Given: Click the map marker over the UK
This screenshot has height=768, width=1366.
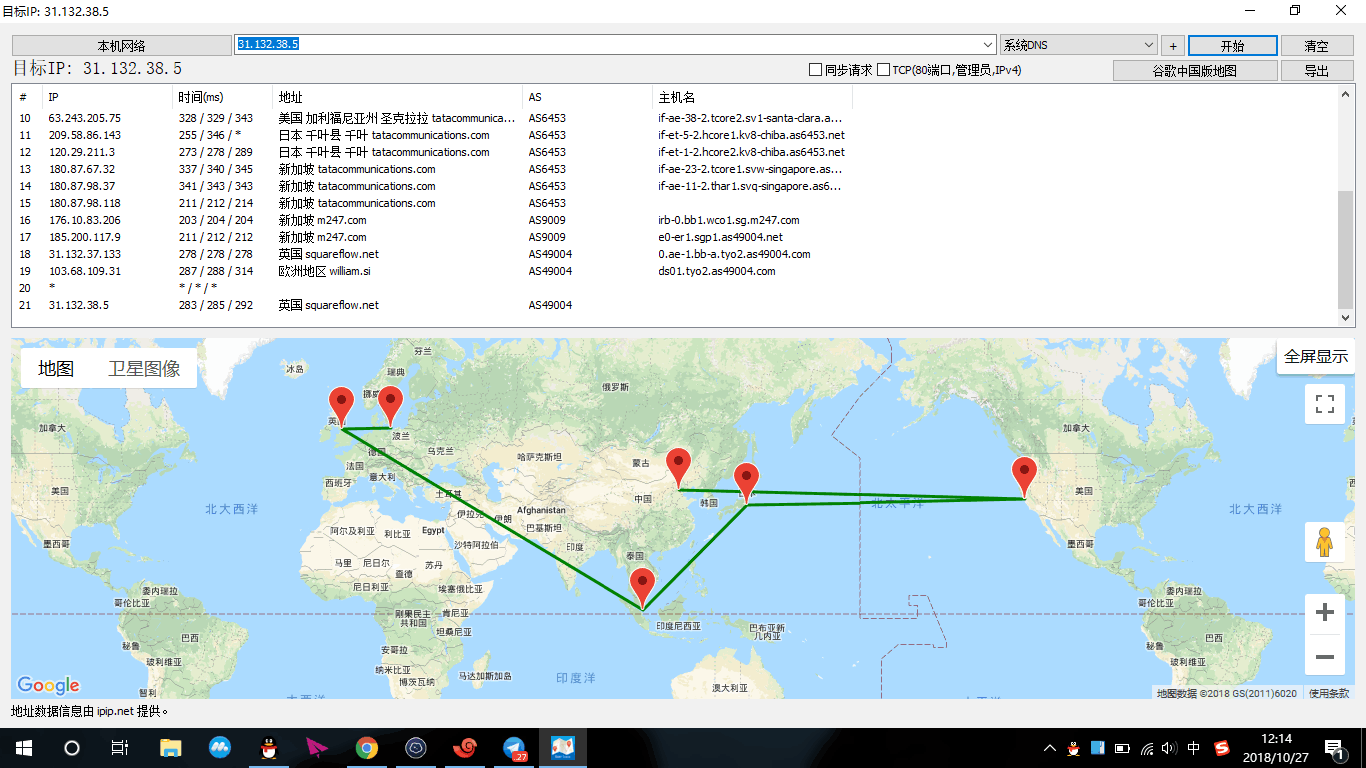Looking at the screenshot, I should [x=343, y=407].
